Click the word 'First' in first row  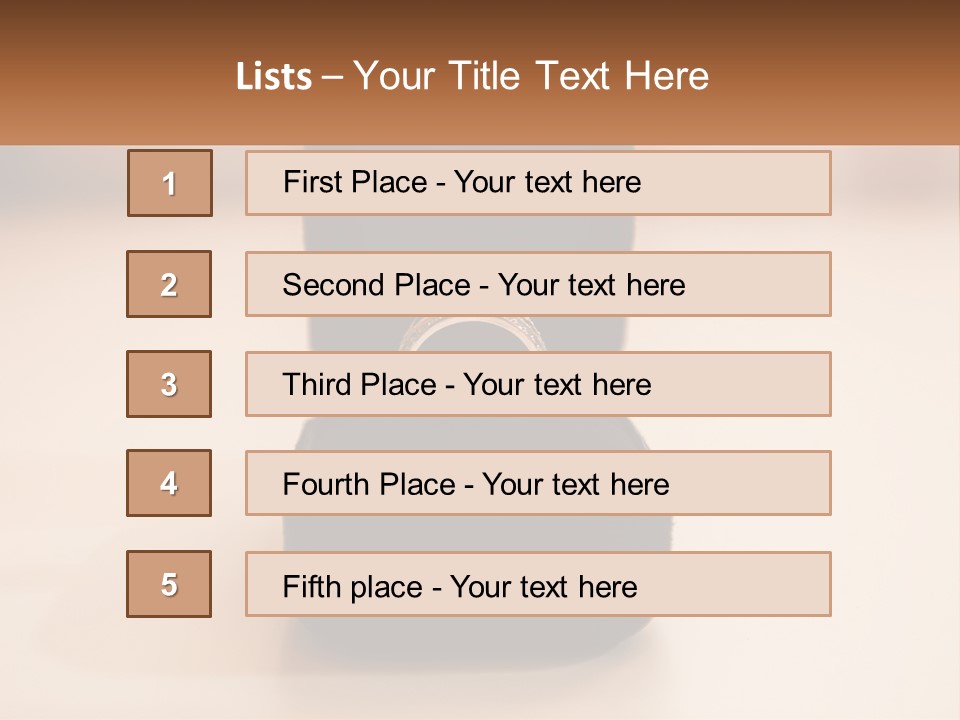point(312,182)
